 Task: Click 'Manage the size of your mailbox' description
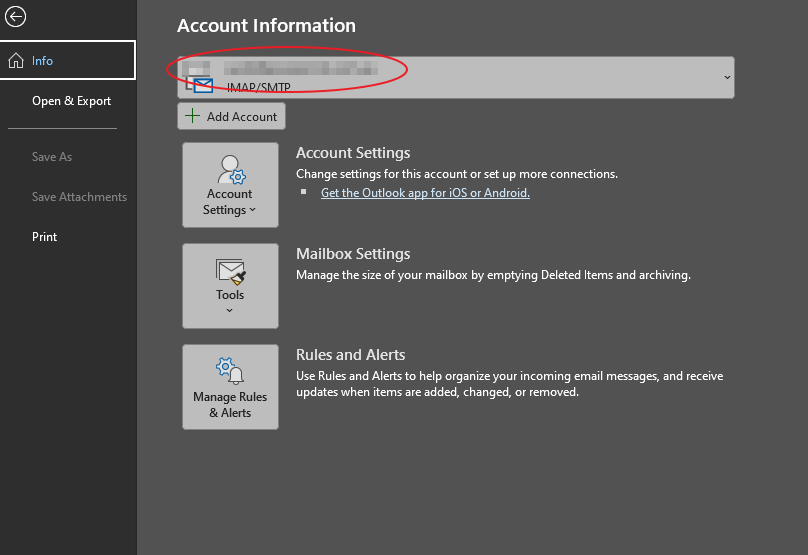[493, 275]
